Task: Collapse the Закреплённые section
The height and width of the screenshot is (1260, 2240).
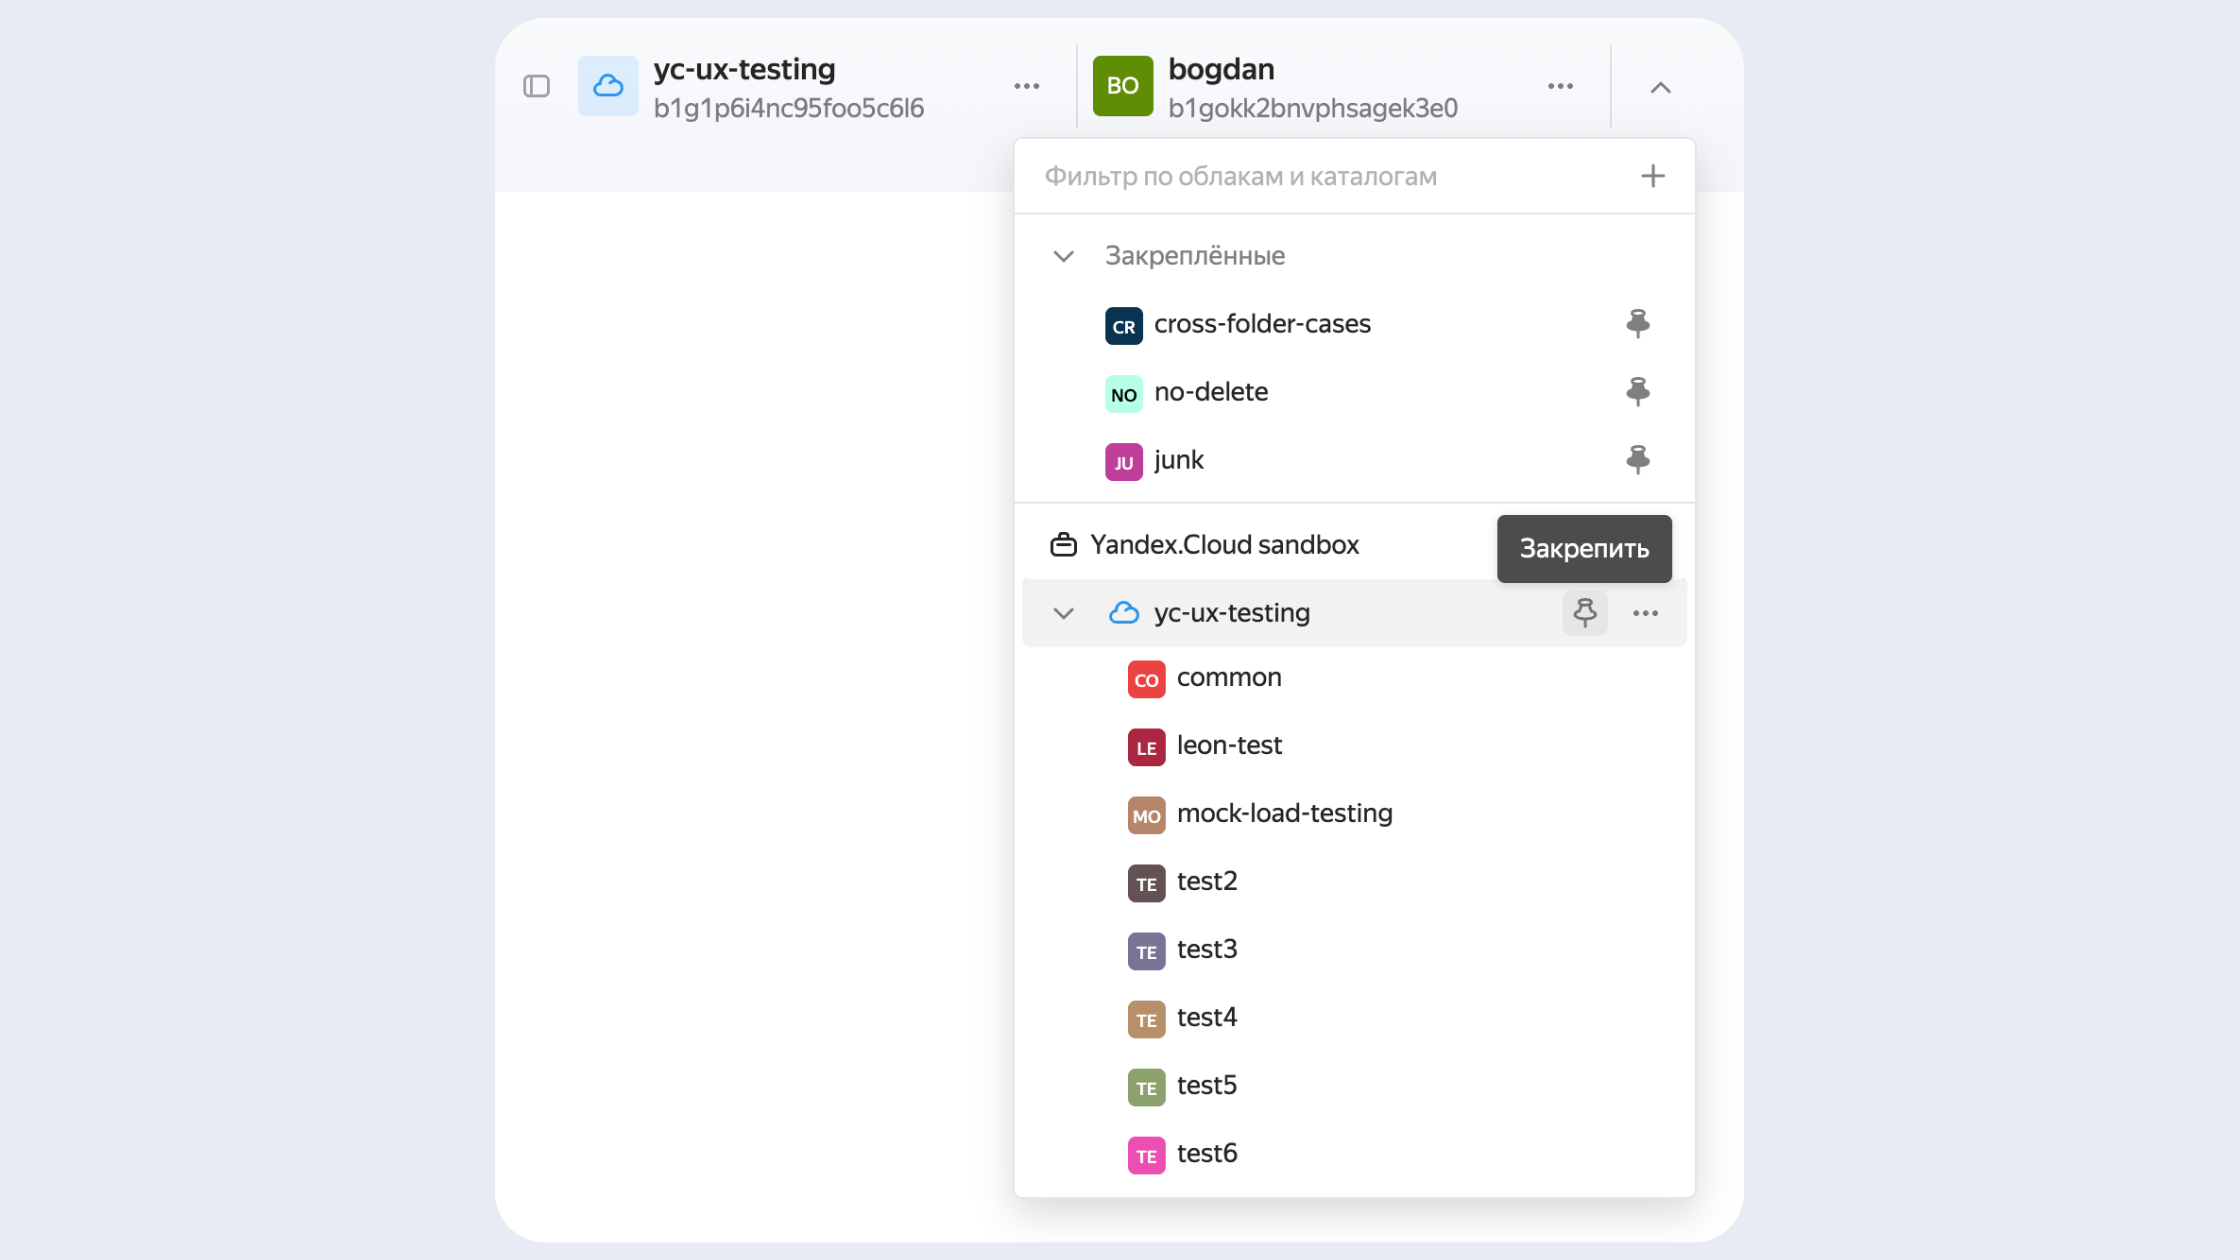Action: coord(1064,256)
